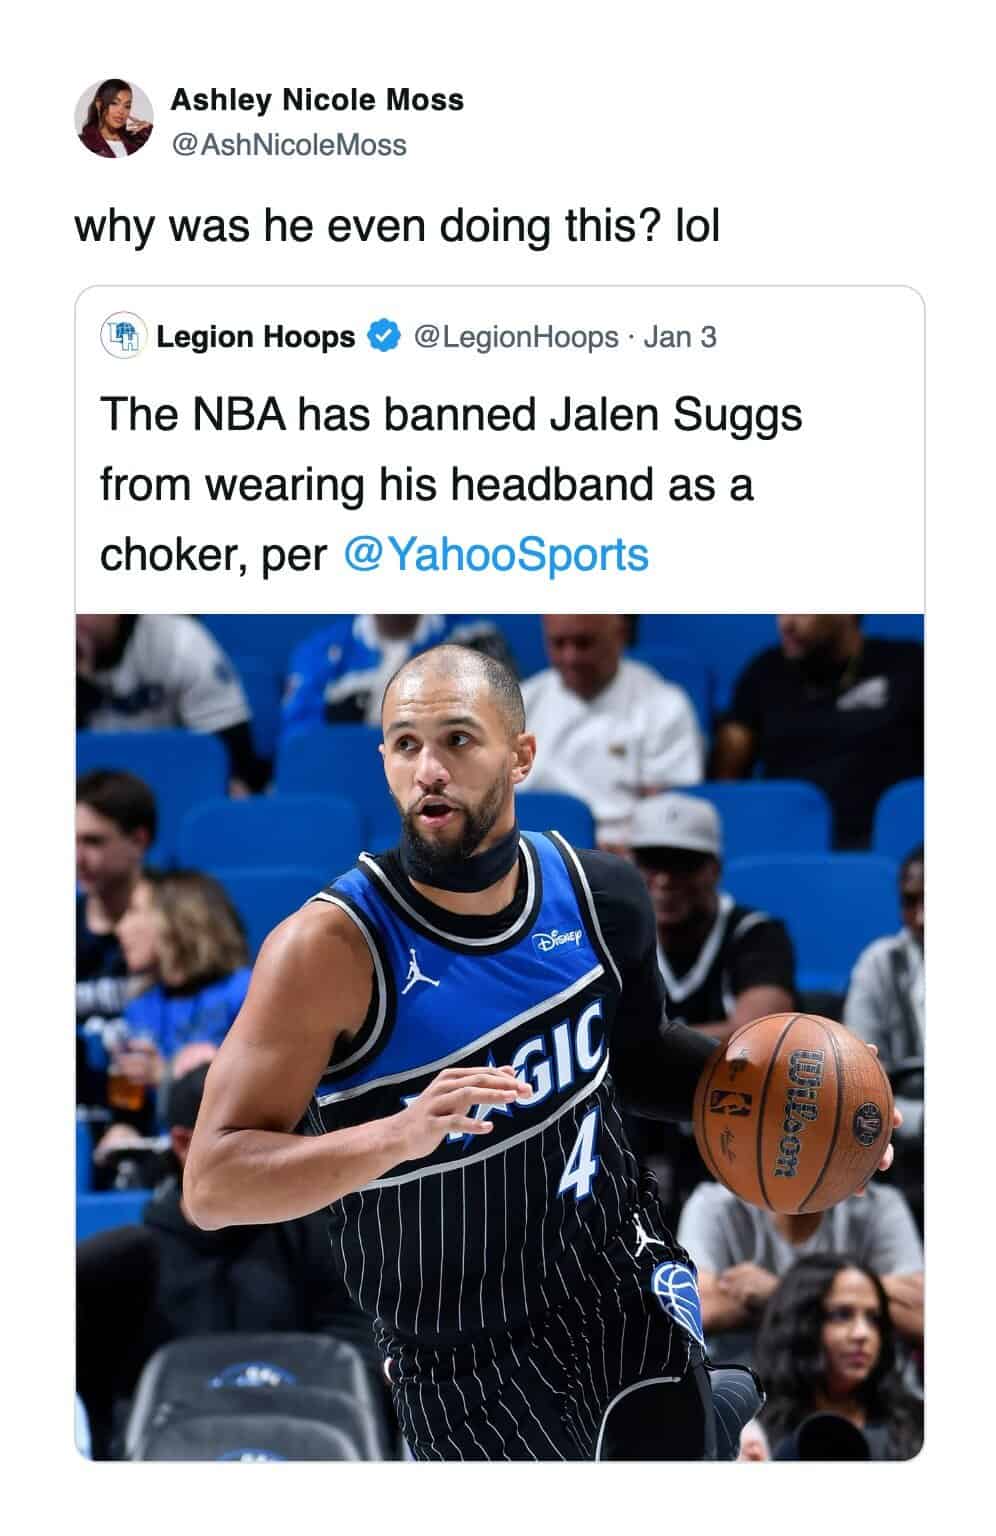Viewport: 996px width, 1536px height.
Task: Visit the @LegionHoops handle
Action: coord(515,337)
